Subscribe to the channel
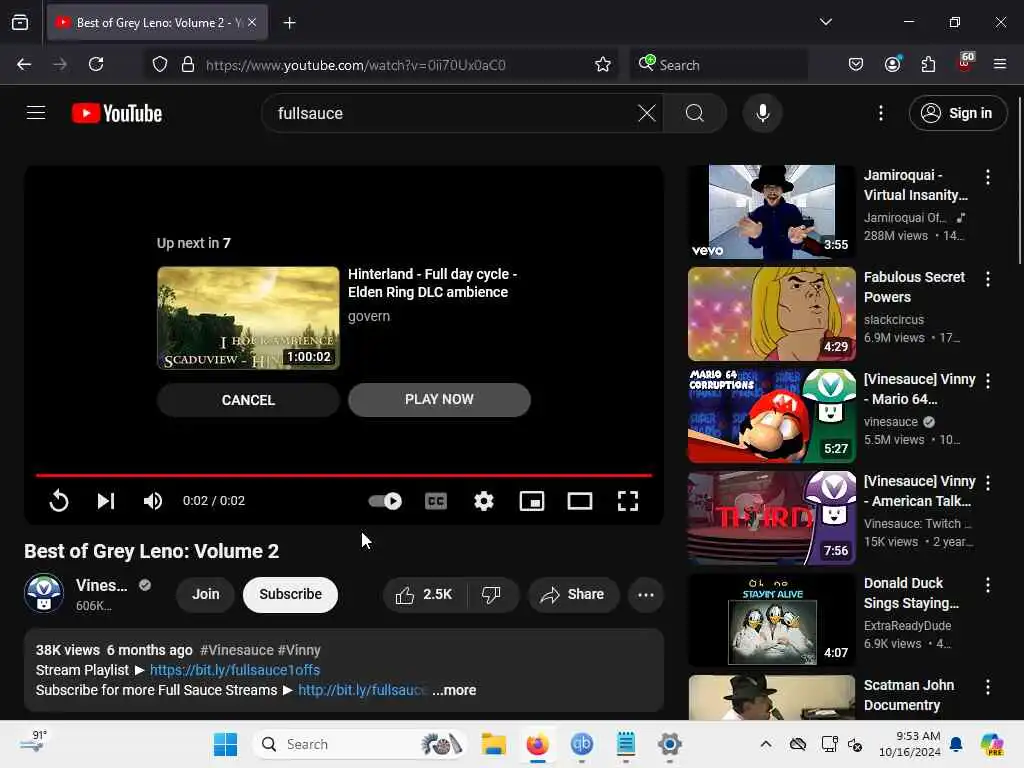Image resolution: width=1024 pixels, height=768 pixels. [x=291, y=594]
